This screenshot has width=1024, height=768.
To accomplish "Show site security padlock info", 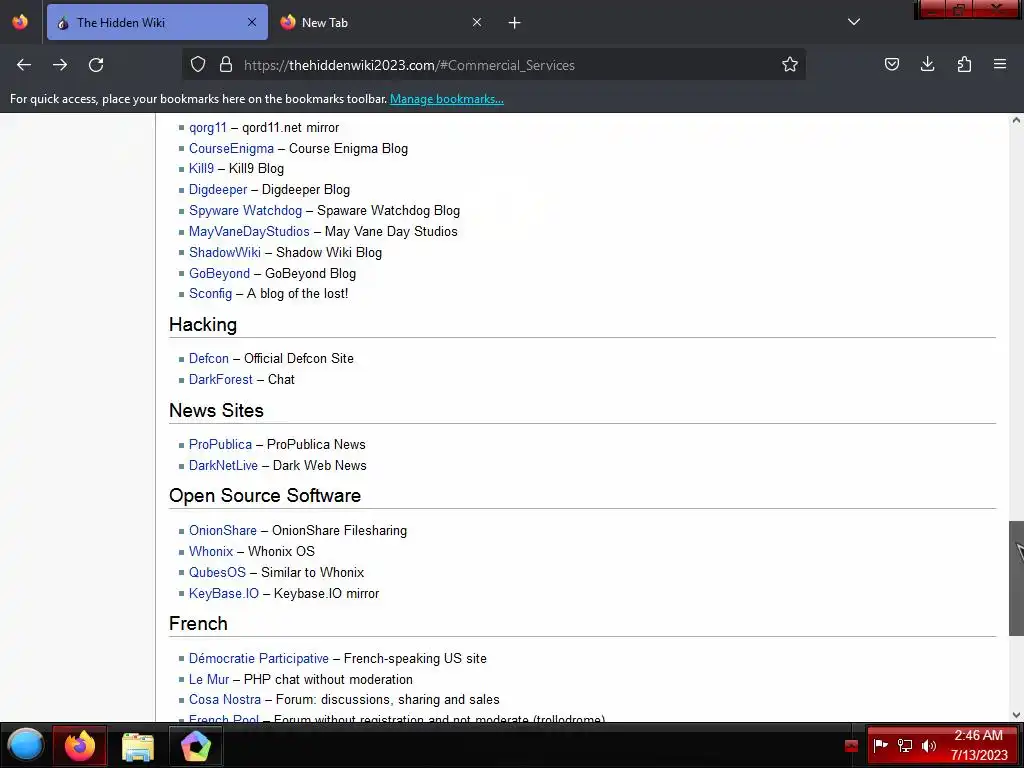I will 226,64.
